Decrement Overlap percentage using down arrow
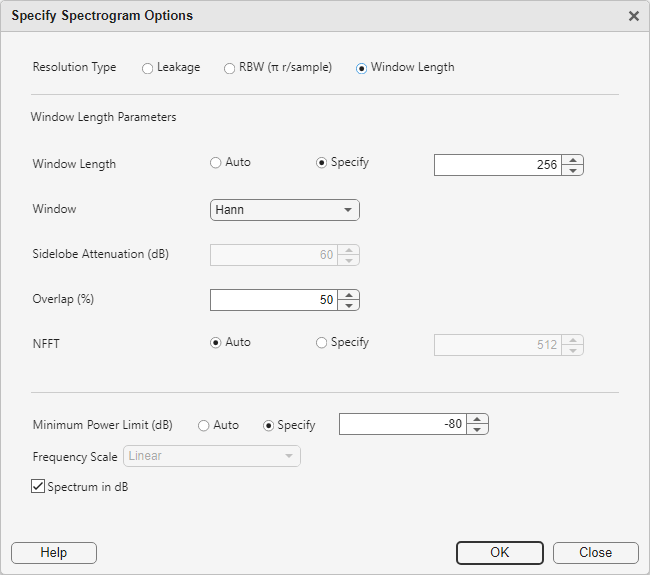650x575 pixels. [348, 305]
